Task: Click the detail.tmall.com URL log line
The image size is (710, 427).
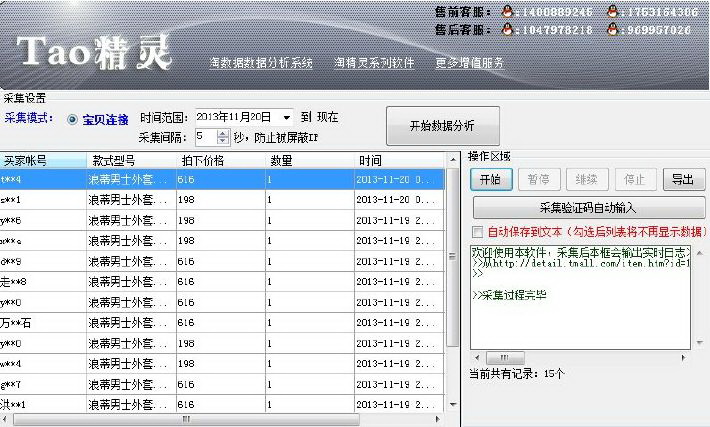Action: [x=580, y=263]
